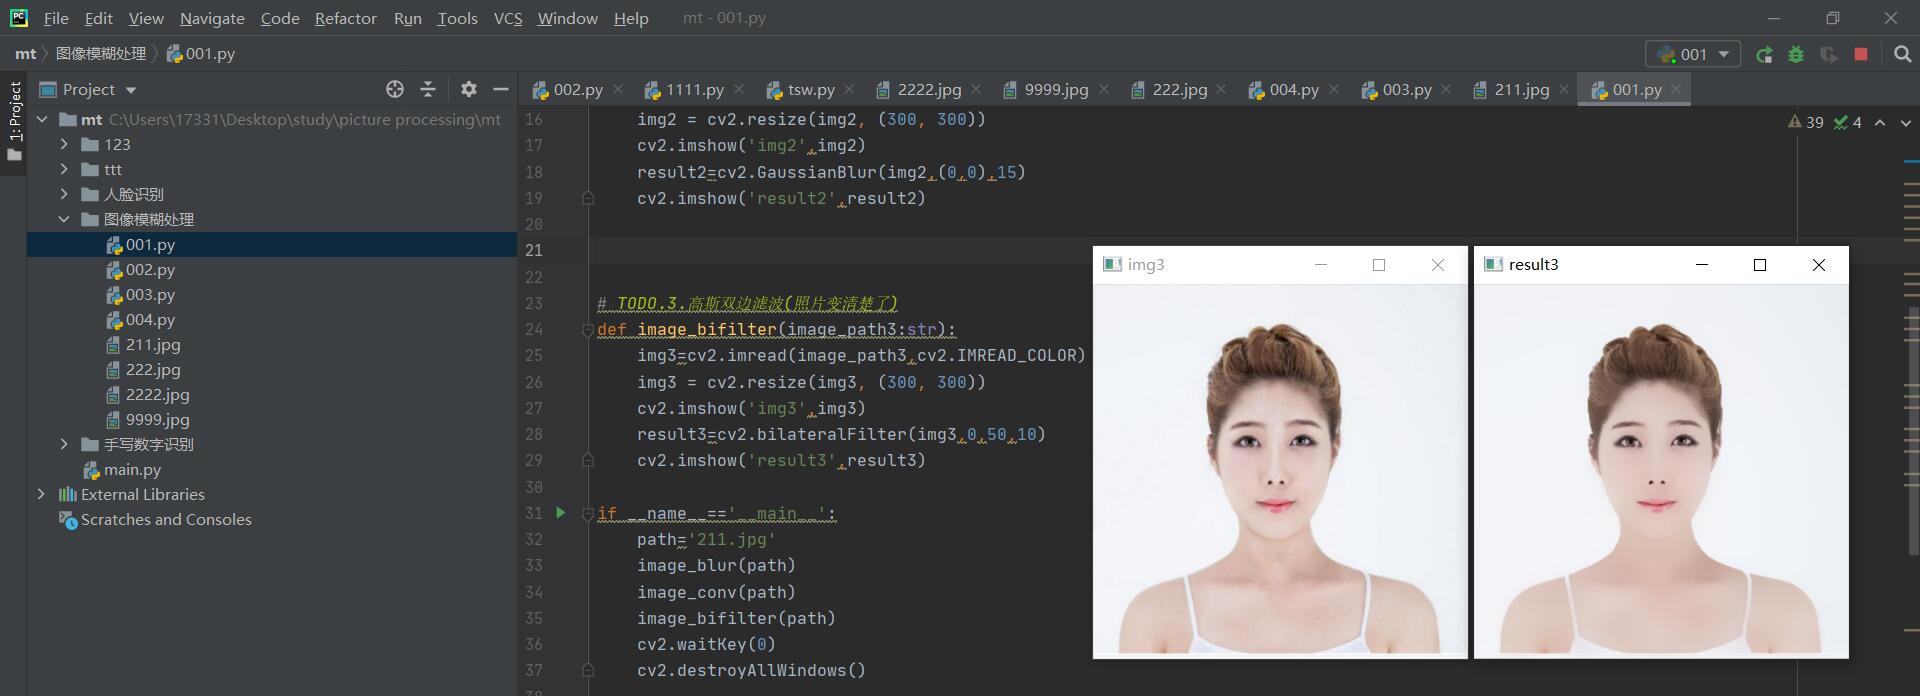Close the 003.py editor tab
The height and width of the screenshot is (696, 1920).
(1447, 89)
